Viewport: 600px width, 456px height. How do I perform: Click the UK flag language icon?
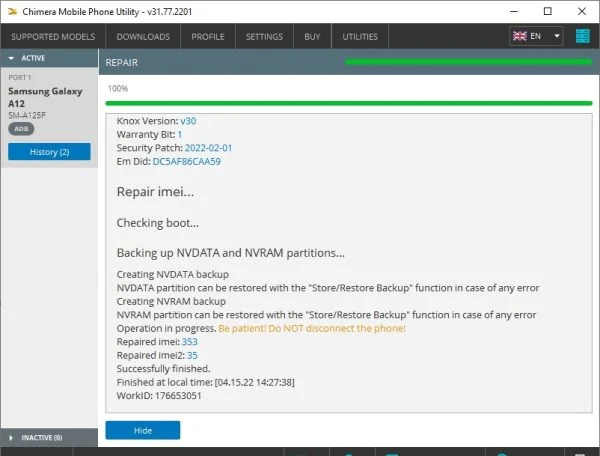pyautogui.click(x=520, y=37)
